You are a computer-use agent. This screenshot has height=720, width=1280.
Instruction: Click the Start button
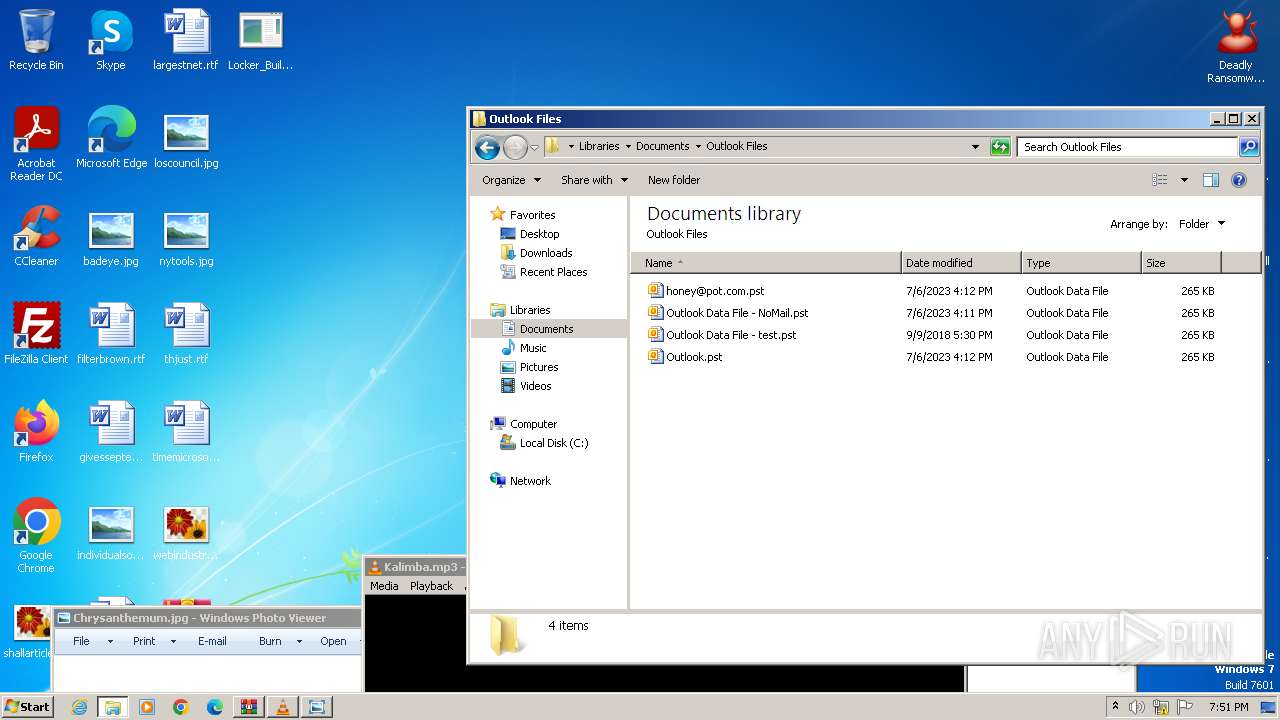pos(27,707)
